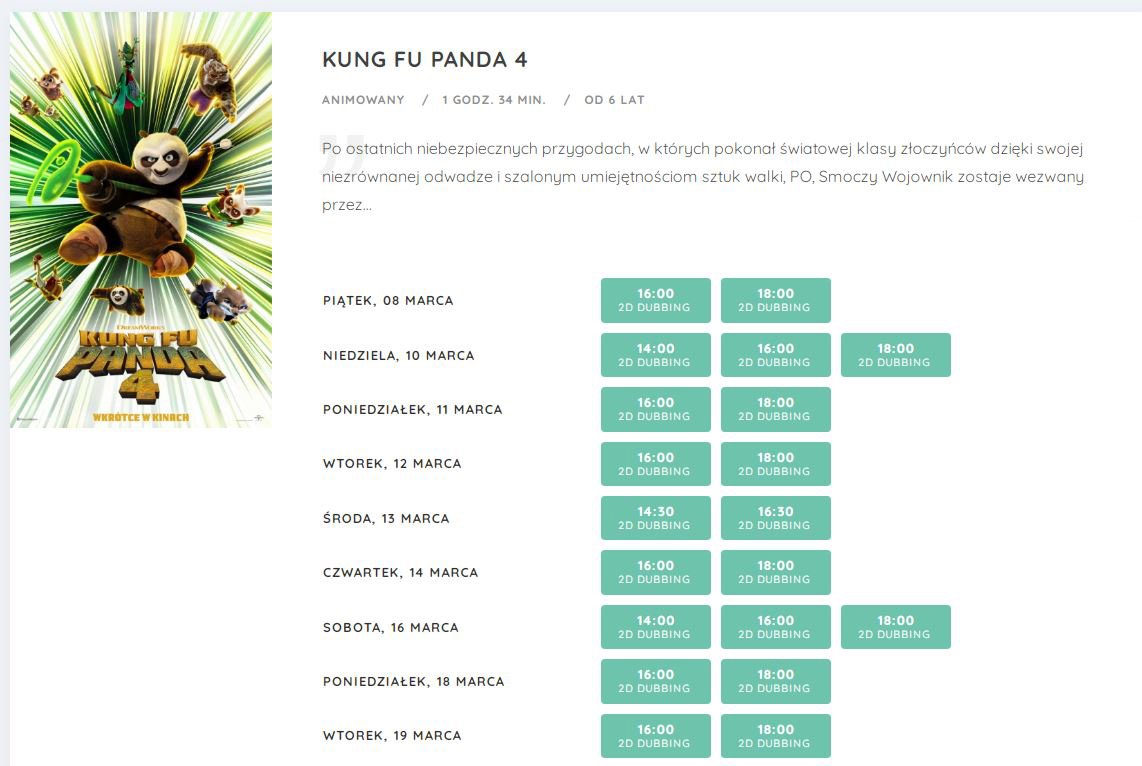The image size is (1142, 766).
Task: Choose Sunday 10 March 14:00 screening
Action: pyautogui.click(x=655, y=355)
